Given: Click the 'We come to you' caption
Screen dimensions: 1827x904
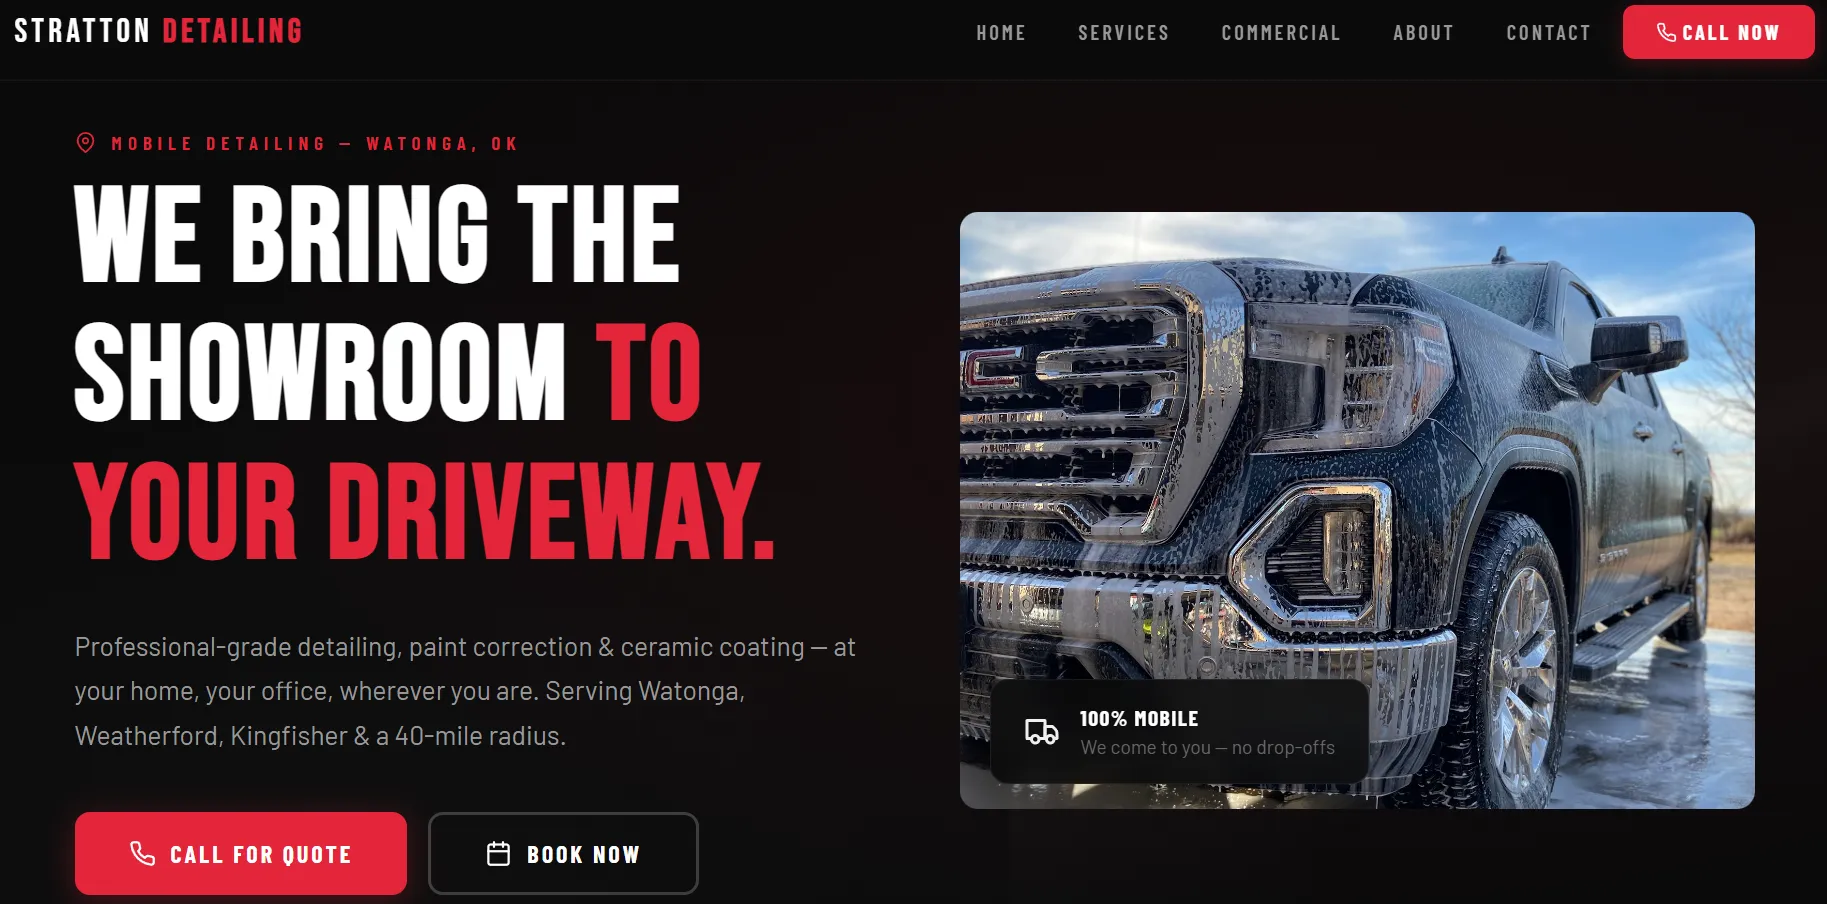Looking at the screenshot, I should [1207, 748].
